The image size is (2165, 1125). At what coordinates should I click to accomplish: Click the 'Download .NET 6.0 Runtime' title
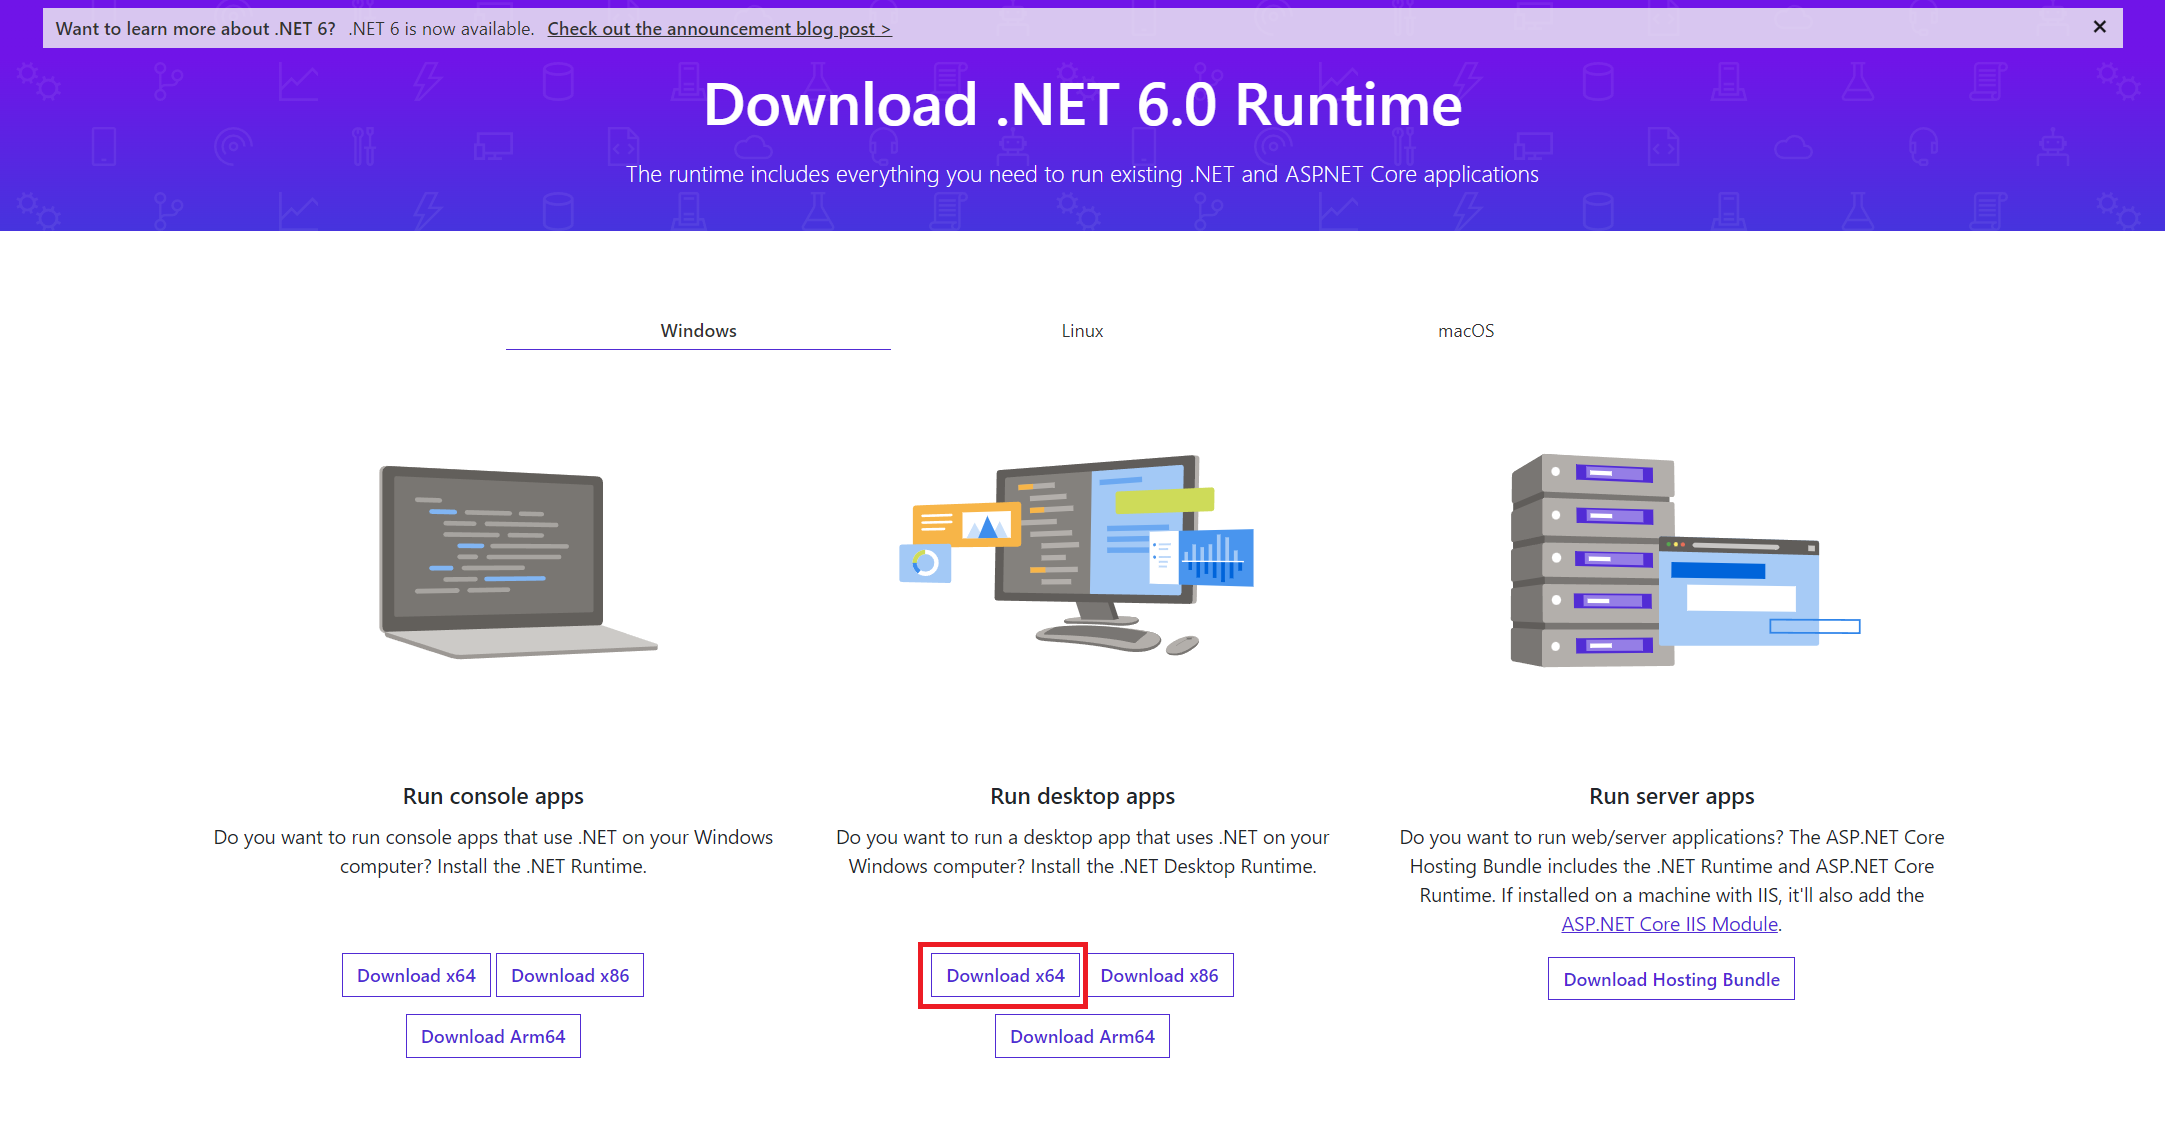[x=1082, y=105]
